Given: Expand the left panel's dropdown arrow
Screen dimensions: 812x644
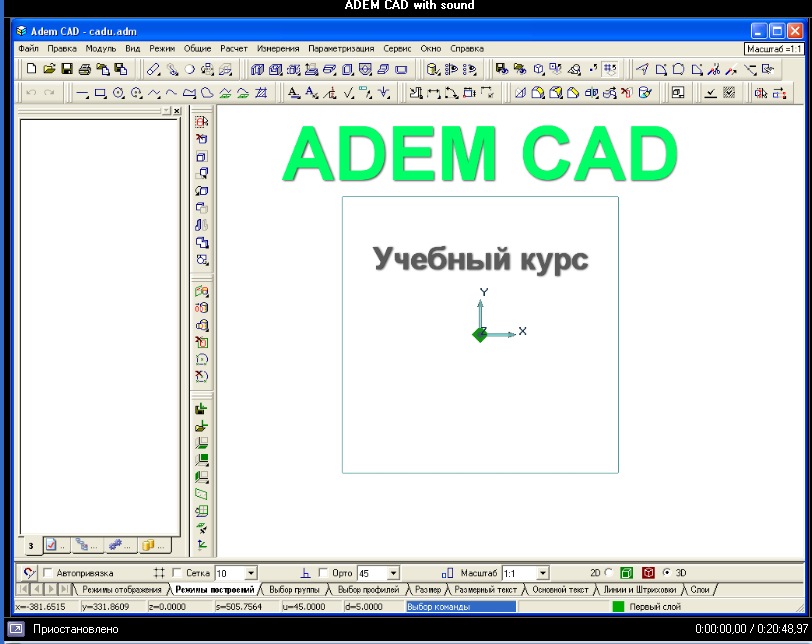Looking at the screenshot, I should (x=166, y=111).
